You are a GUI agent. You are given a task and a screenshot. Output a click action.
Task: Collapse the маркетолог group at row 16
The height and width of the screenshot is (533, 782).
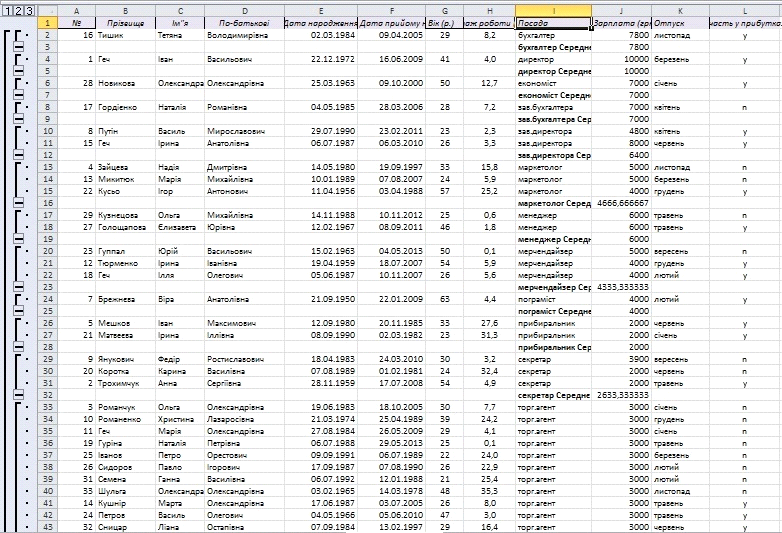click(x=18, y=203)
